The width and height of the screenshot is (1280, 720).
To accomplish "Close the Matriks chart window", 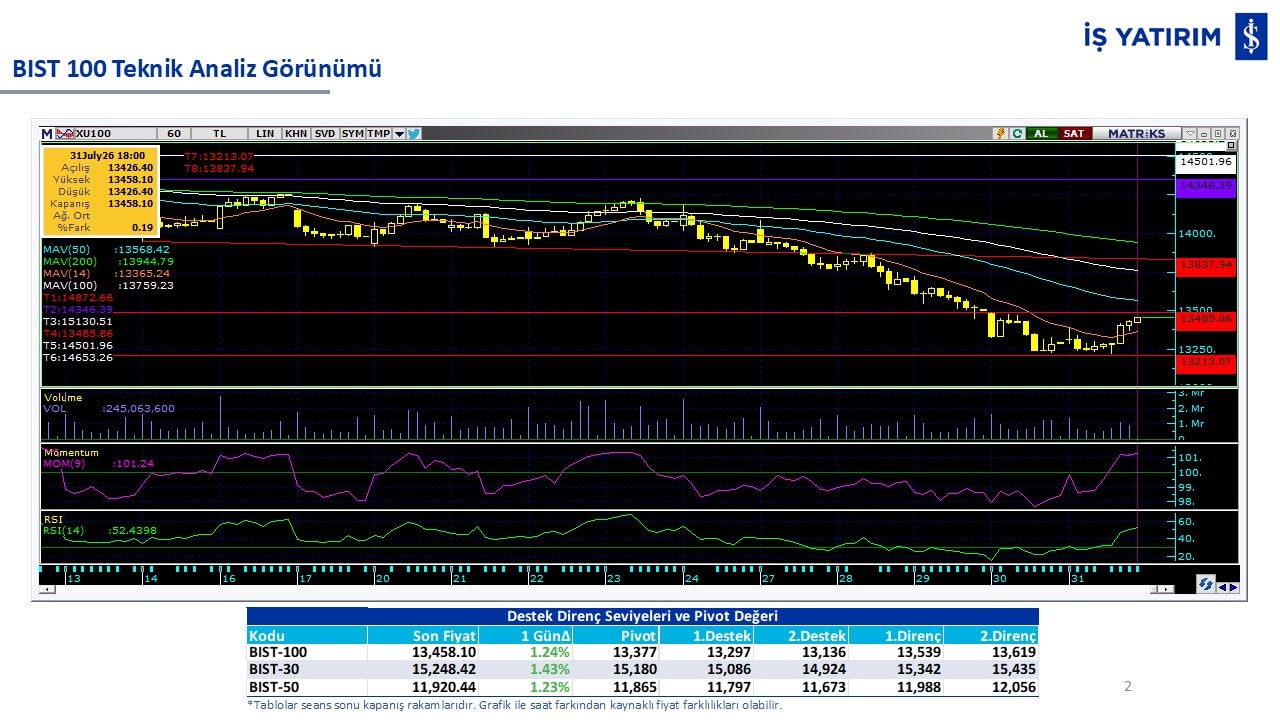I will coord(1232,133).
